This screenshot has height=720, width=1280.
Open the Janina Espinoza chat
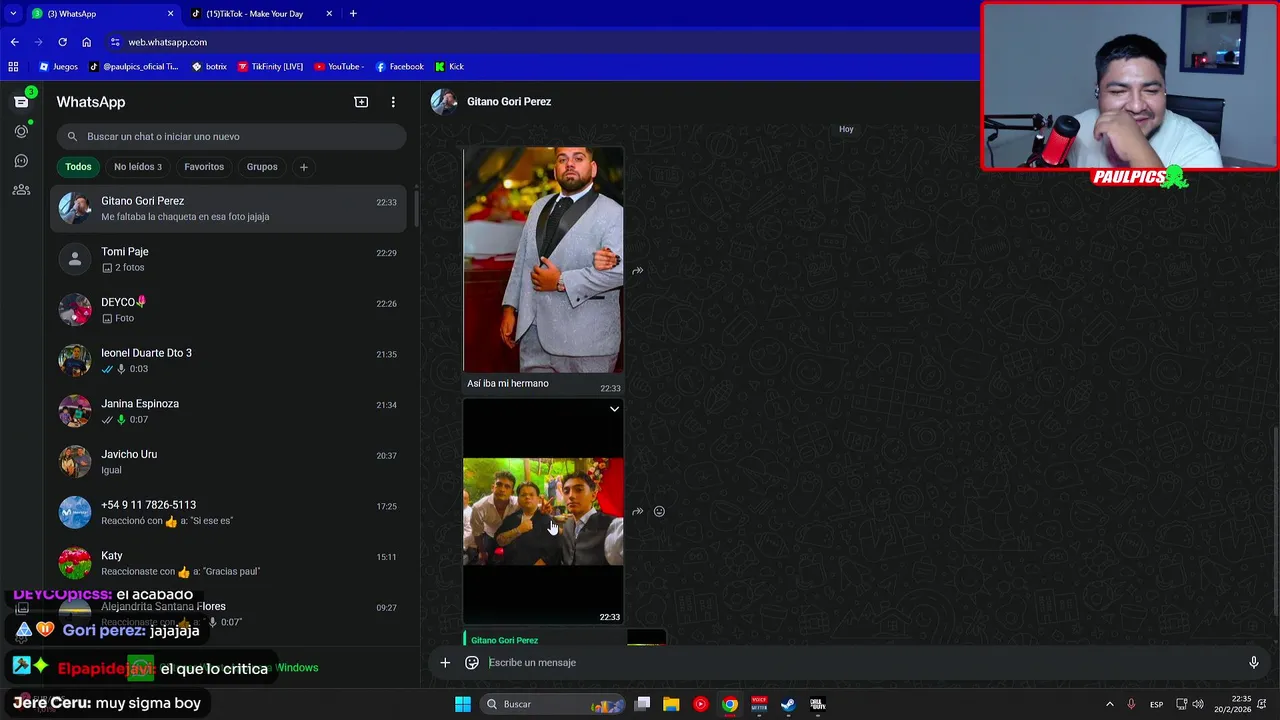(x=229, y=411)
